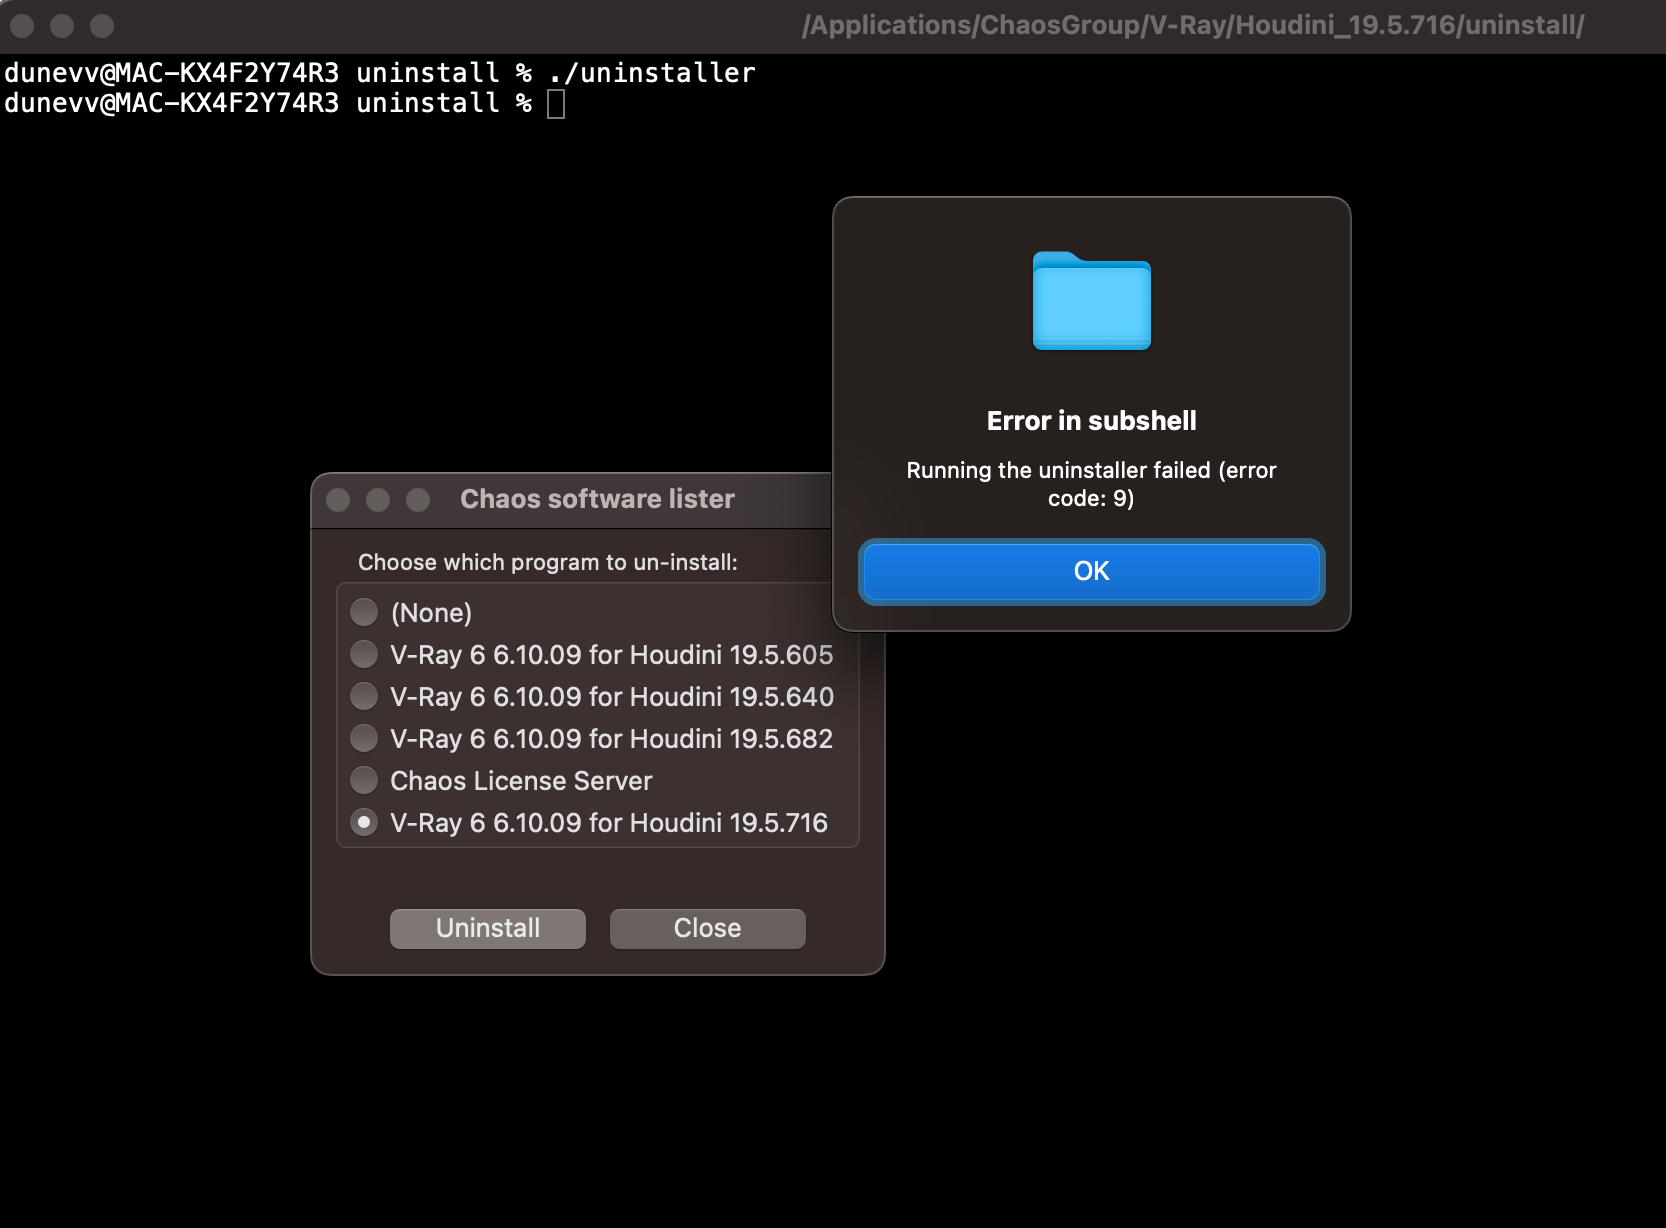Select the Chaos License Server radio button
This screenshot has height=1228, width=1666.
click(x=364, y=780)
